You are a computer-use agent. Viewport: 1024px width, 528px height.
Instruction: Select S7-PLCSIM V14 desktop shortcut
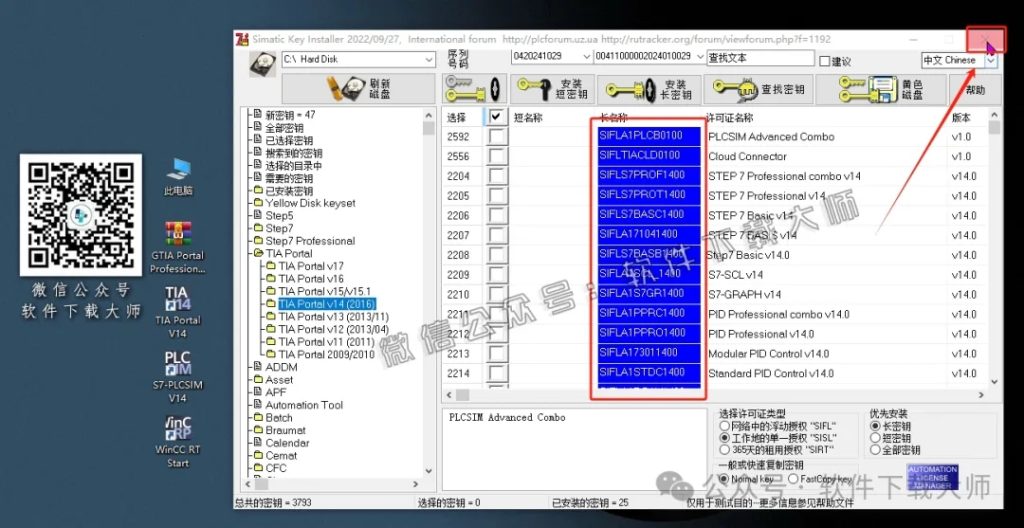(178, 377)
